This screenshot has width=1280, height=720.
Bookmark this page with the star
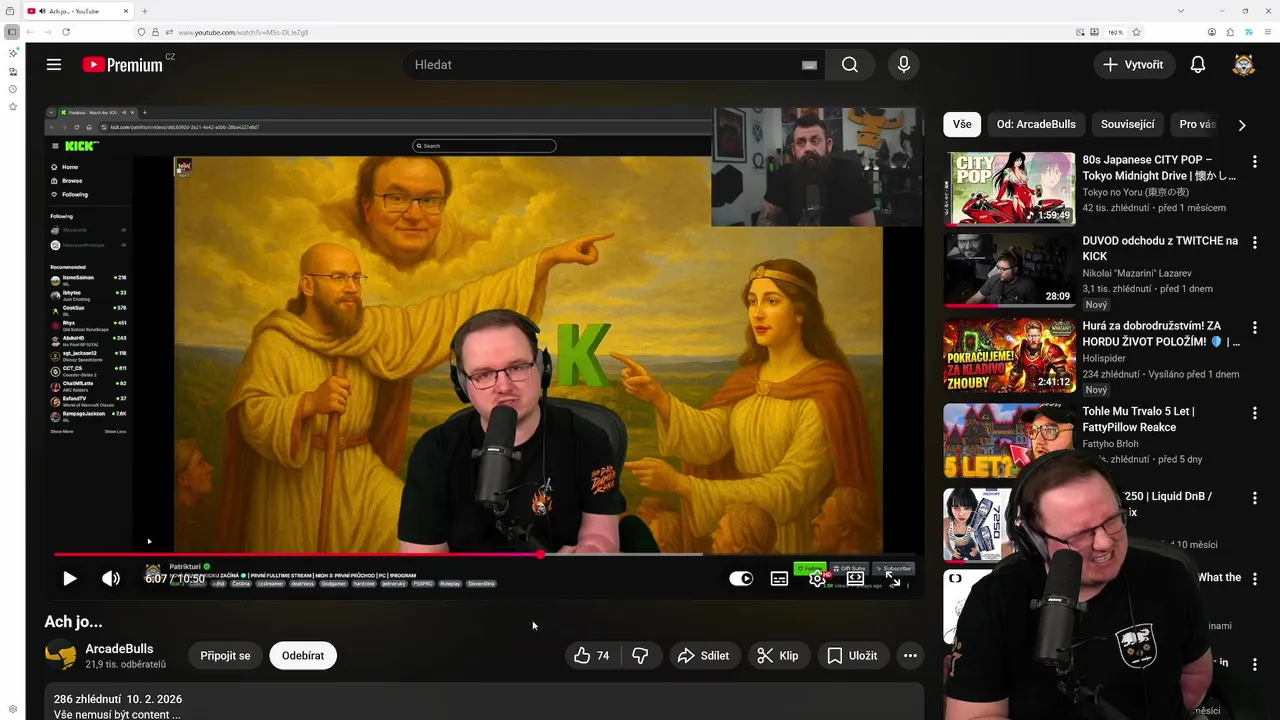coord(1137,32)
